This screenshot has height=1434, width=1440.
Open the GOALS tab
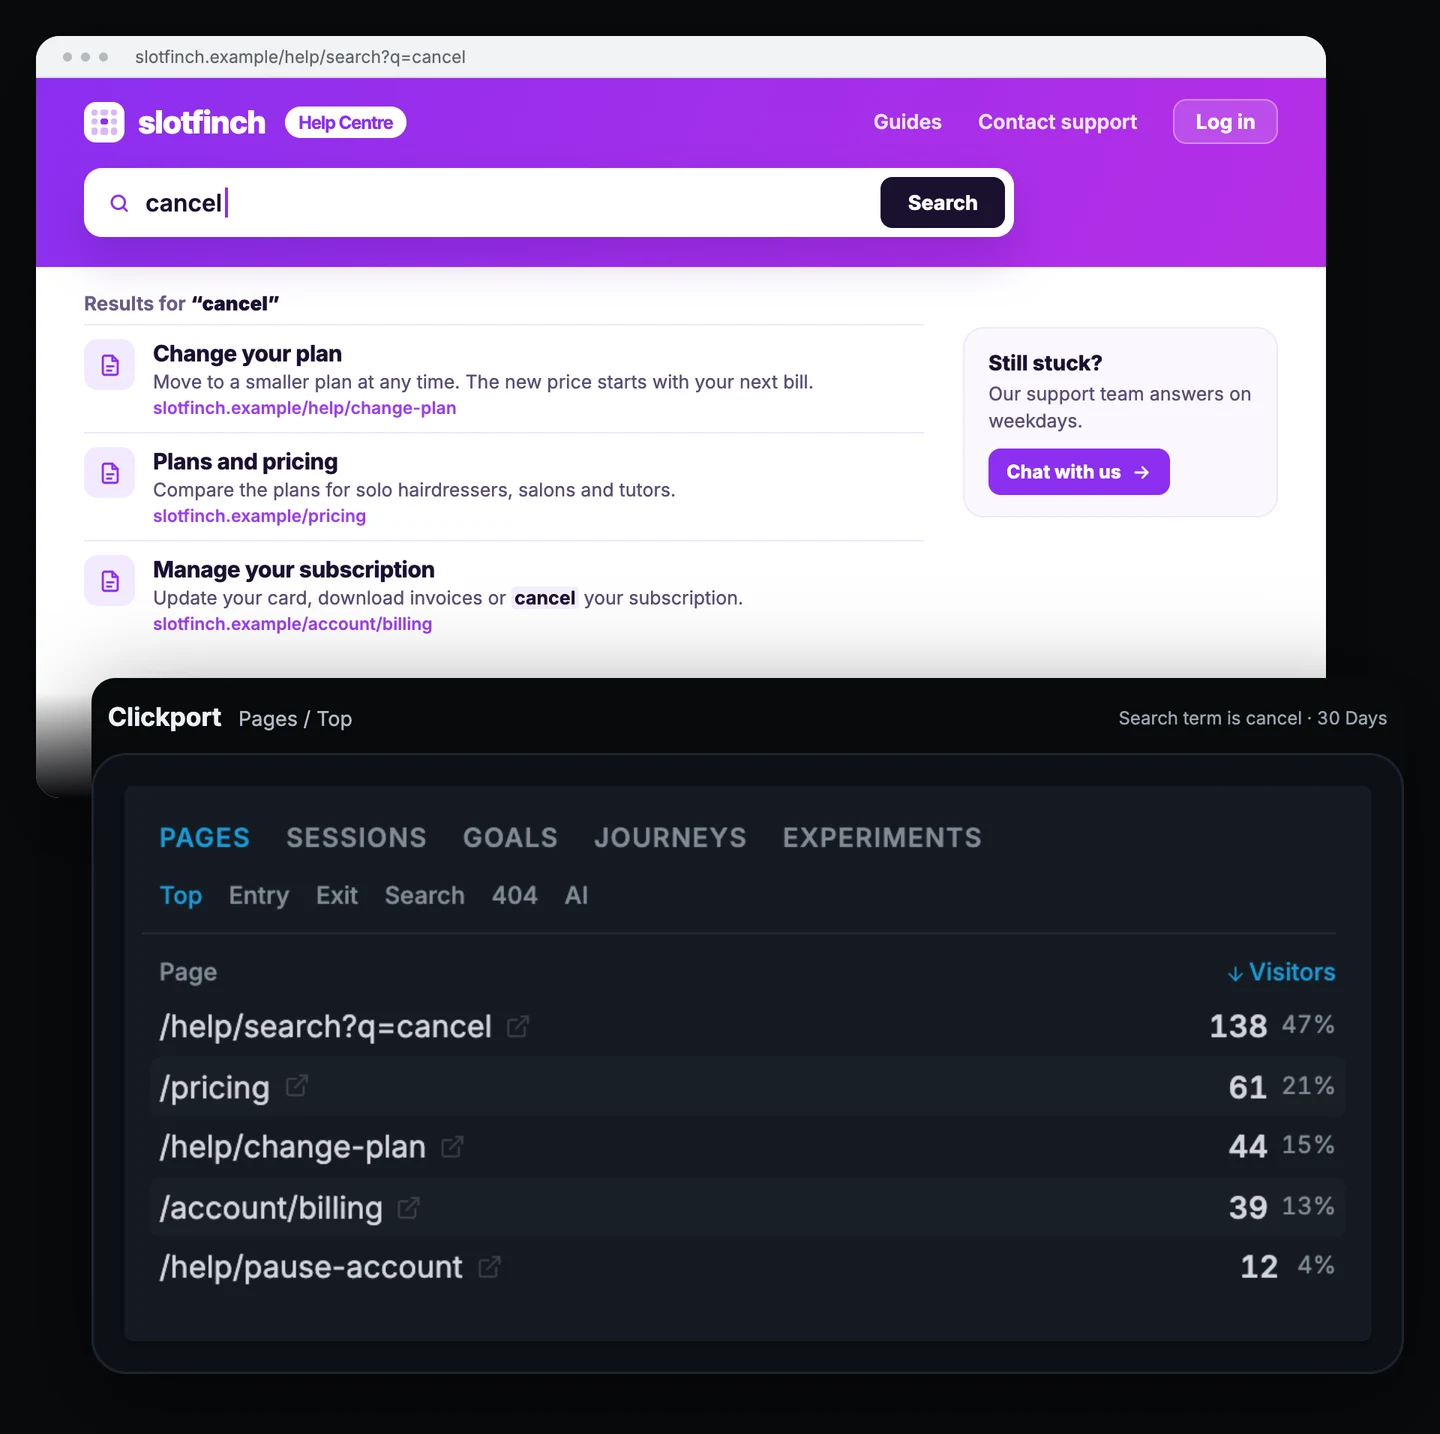coord(510,838)
